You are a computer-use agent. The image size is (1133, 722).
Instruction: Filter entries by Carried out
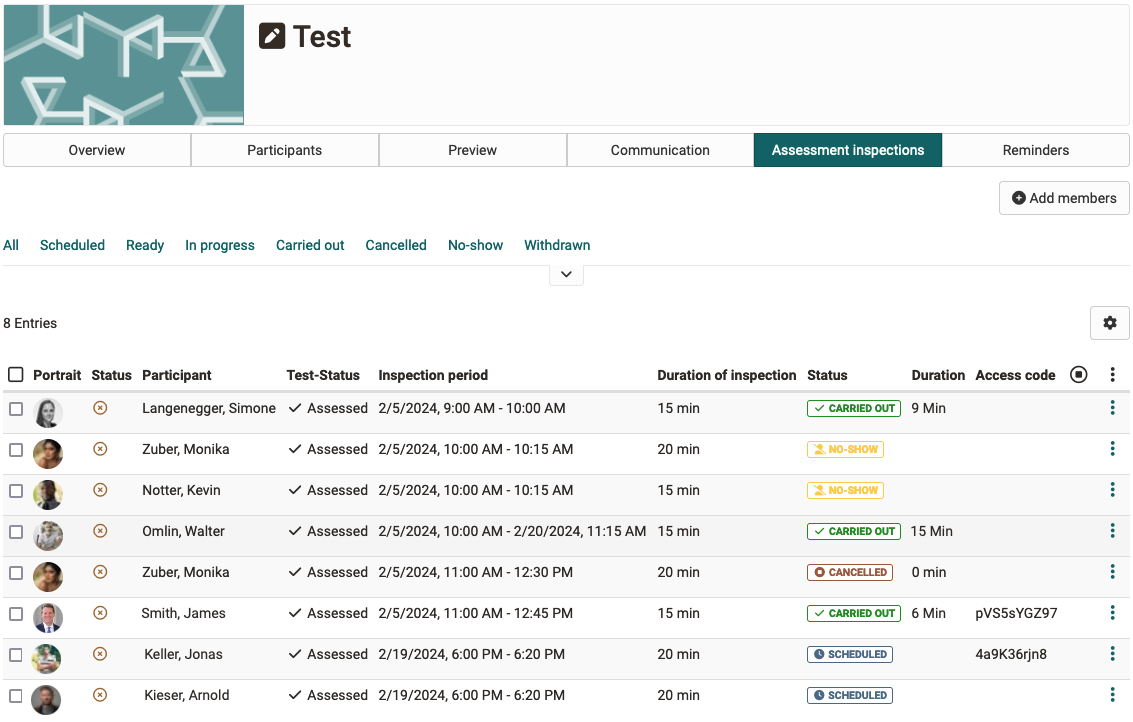[310, 245]
